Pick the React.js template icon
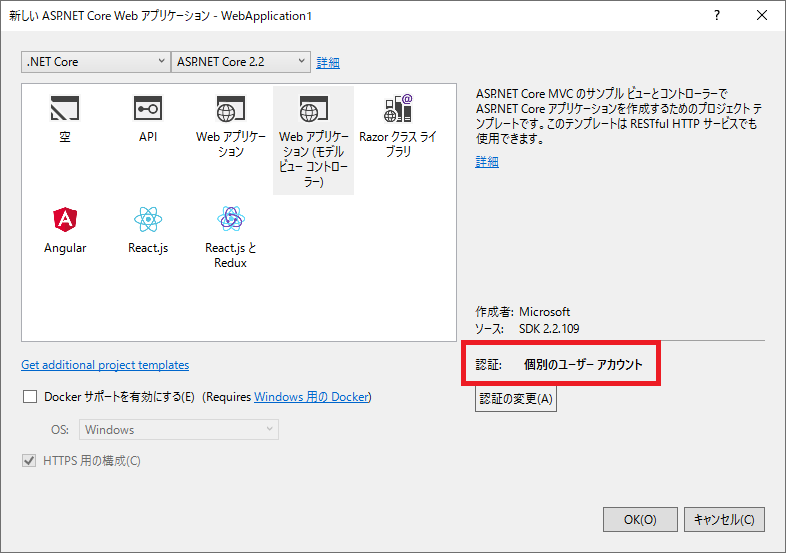 point(148,220)
